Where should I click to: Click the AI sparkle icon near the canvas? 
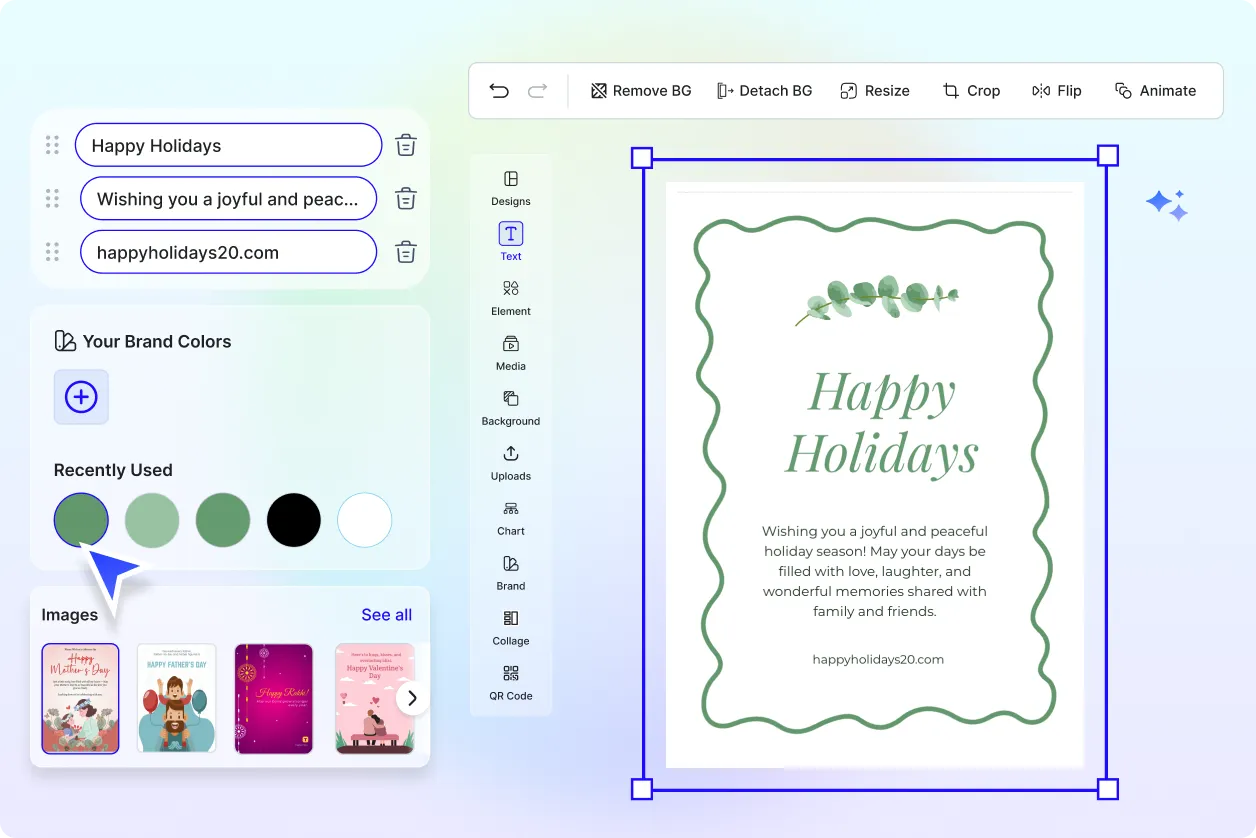pyautogui.click(x=1166, y=203)
